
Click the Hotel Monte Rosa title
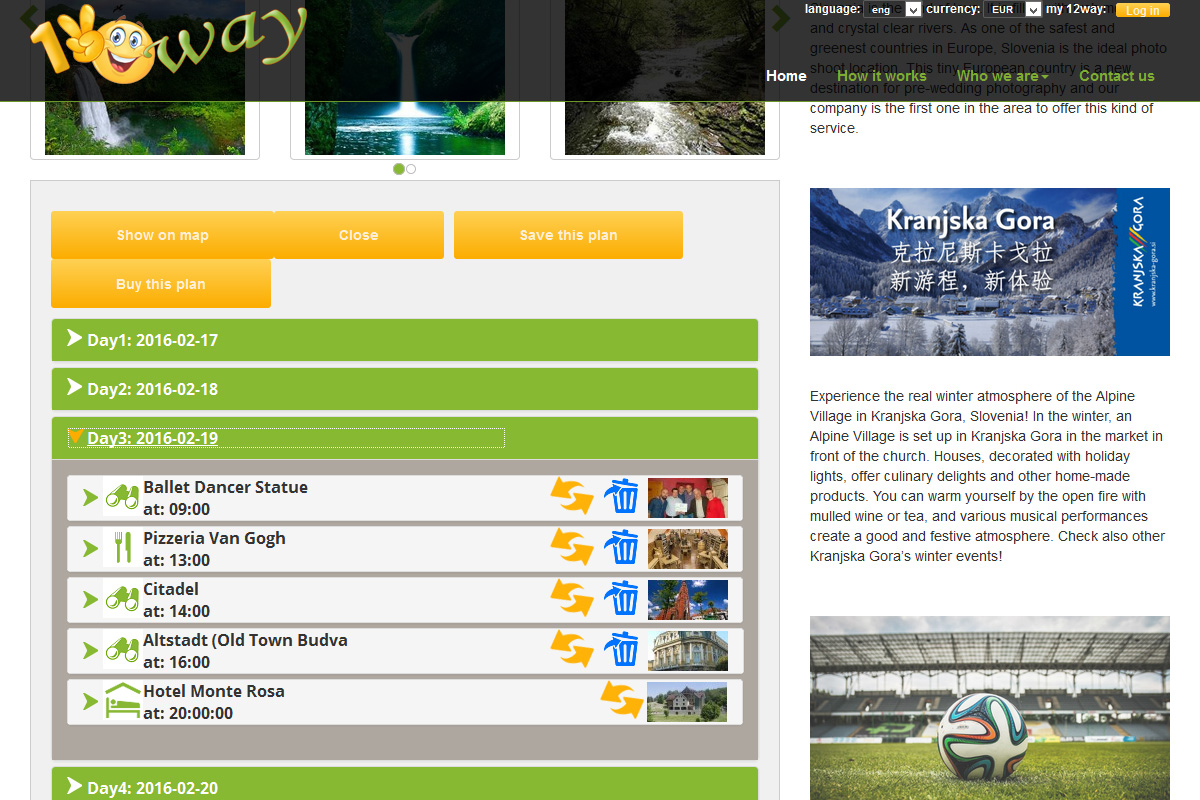pos(213,691)
